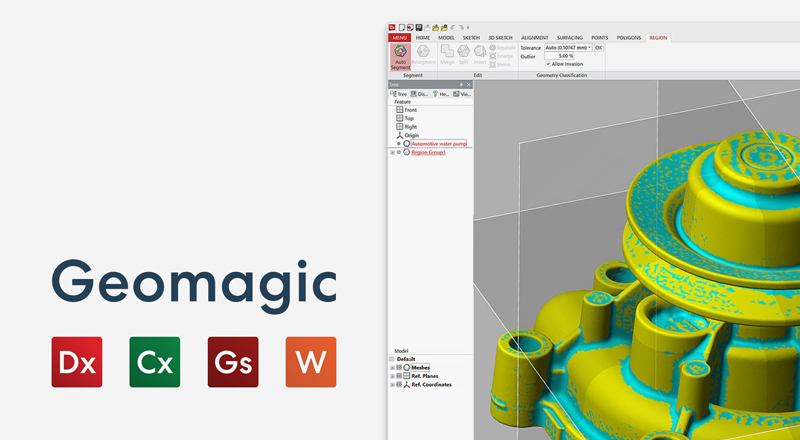Click the Resegment tool icon
The width and height of the screenshot is (800, 440).
pyautogui.click(x=423, y=51)
